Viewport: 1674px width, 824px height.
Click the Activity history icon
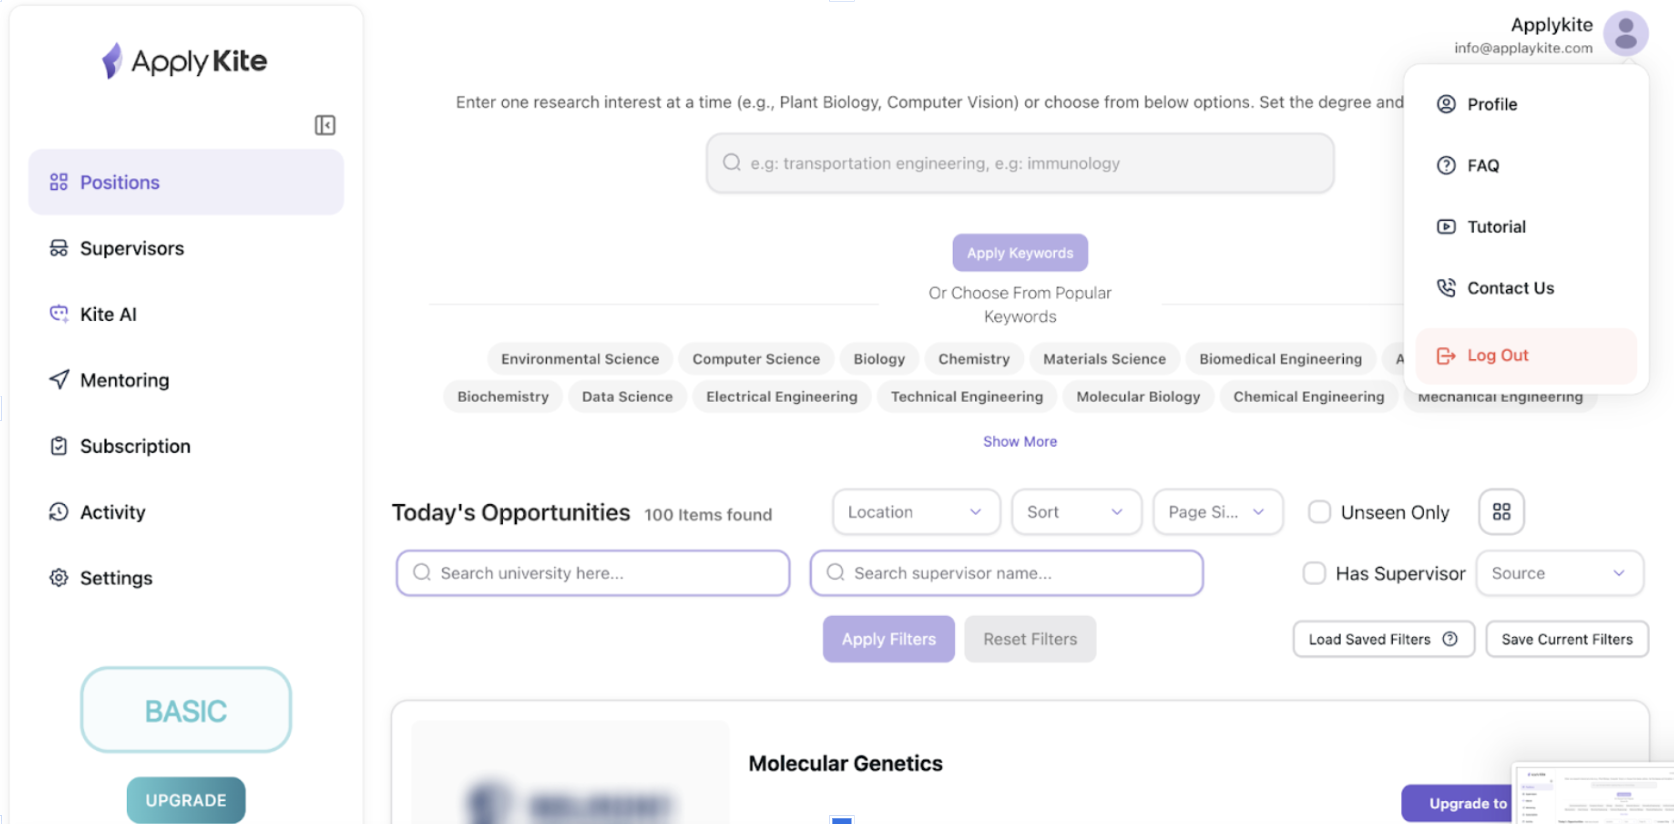59,512
